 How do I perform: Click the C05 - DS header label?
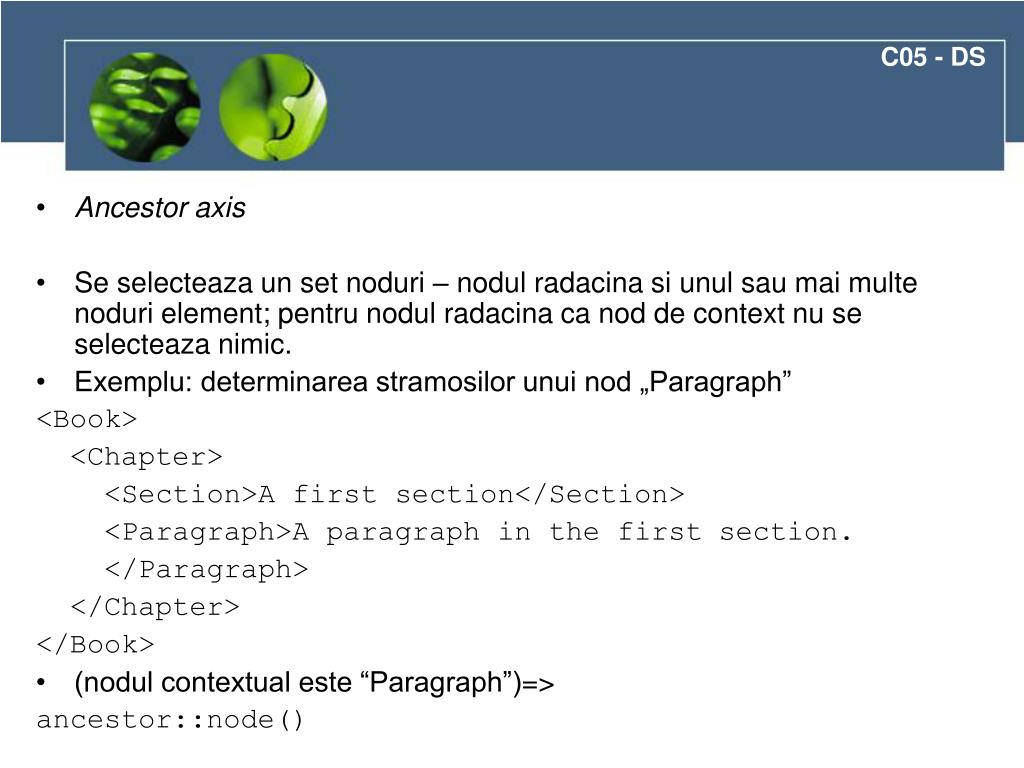coord(933,57)
